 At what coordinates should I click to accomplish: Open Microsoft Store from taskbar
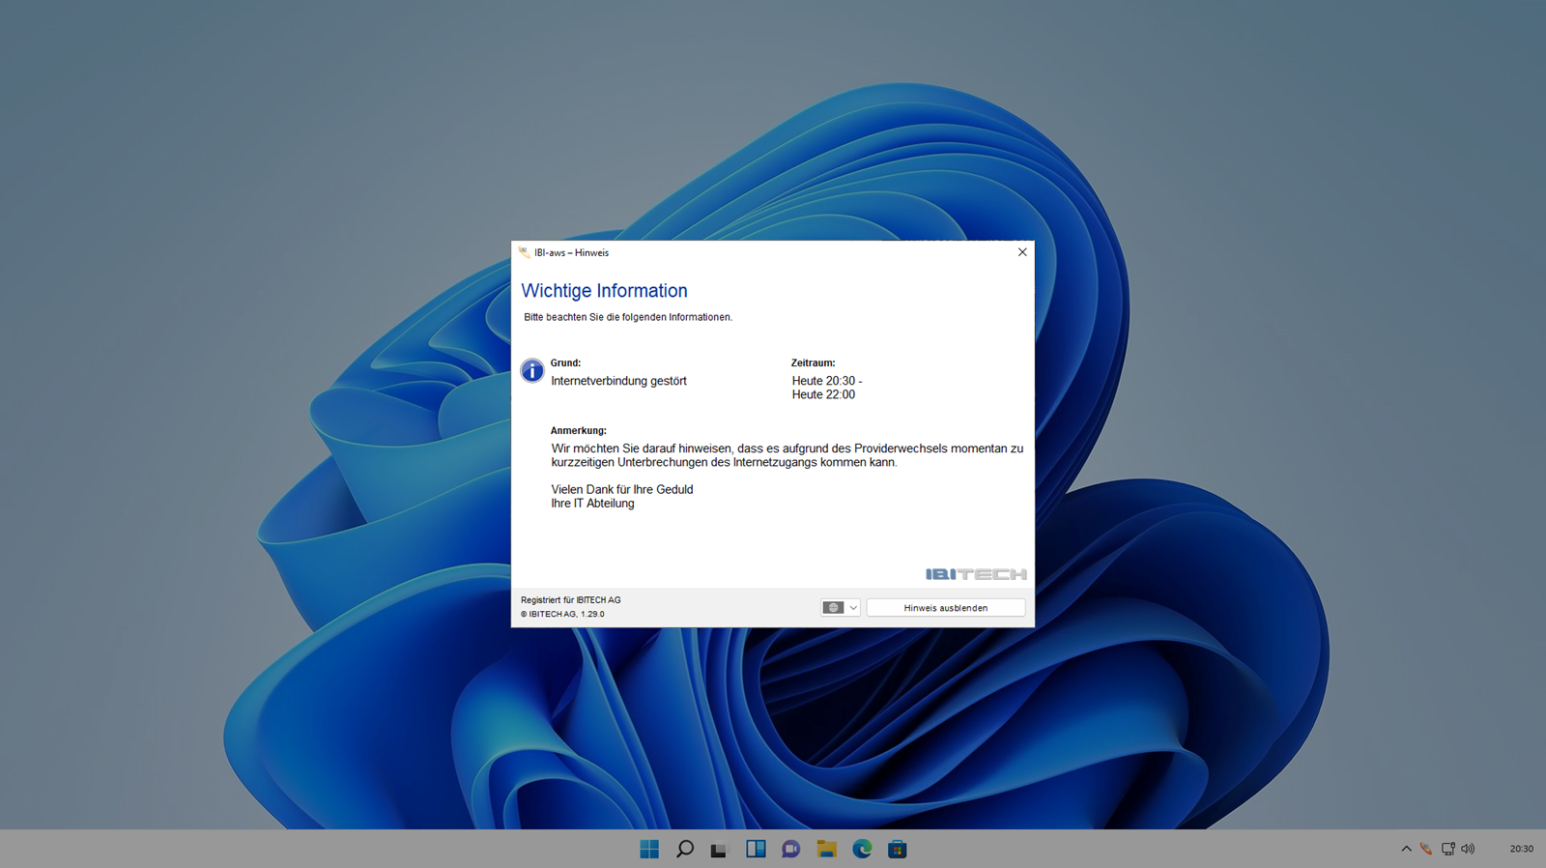pos(898,849)
